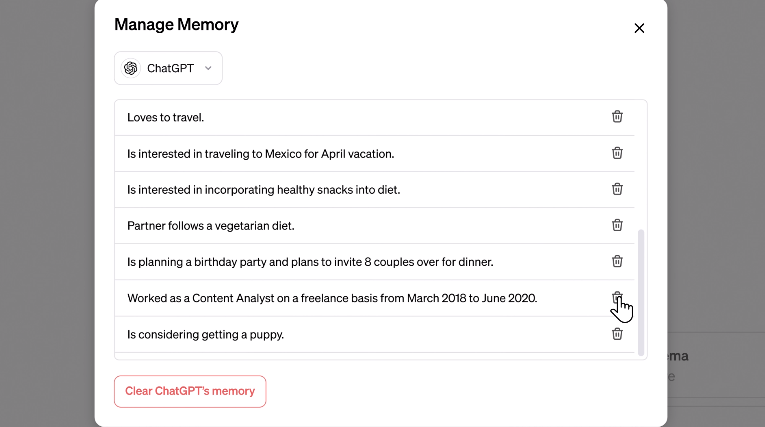Screen dimensions: 765x427
Task: Click Clear ChatGPT's memory button
Action: coord(190,391)
